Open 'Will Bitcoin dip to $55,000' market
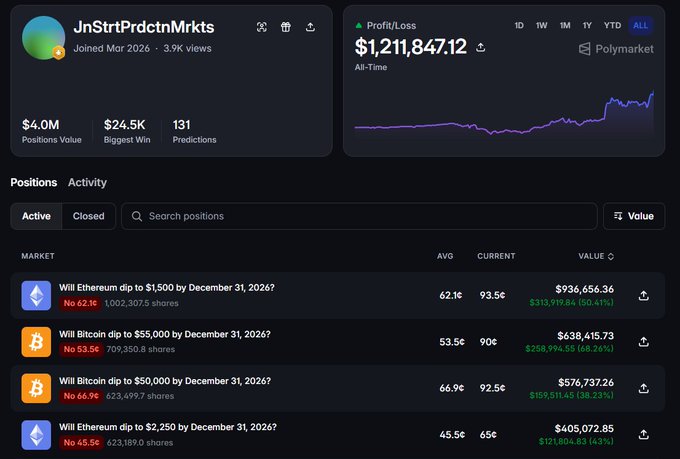The height and width of the screenshot is (459, 680). [165, 334]
